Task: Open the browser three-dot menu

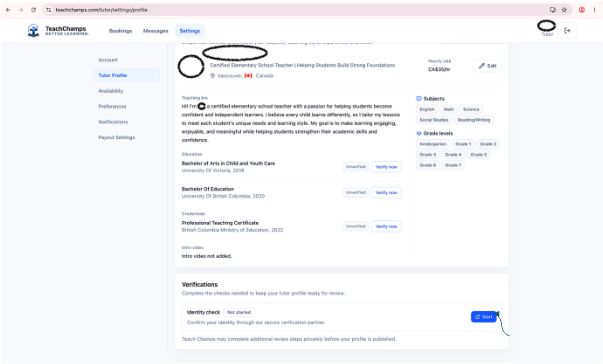Action: coord(594,10)
